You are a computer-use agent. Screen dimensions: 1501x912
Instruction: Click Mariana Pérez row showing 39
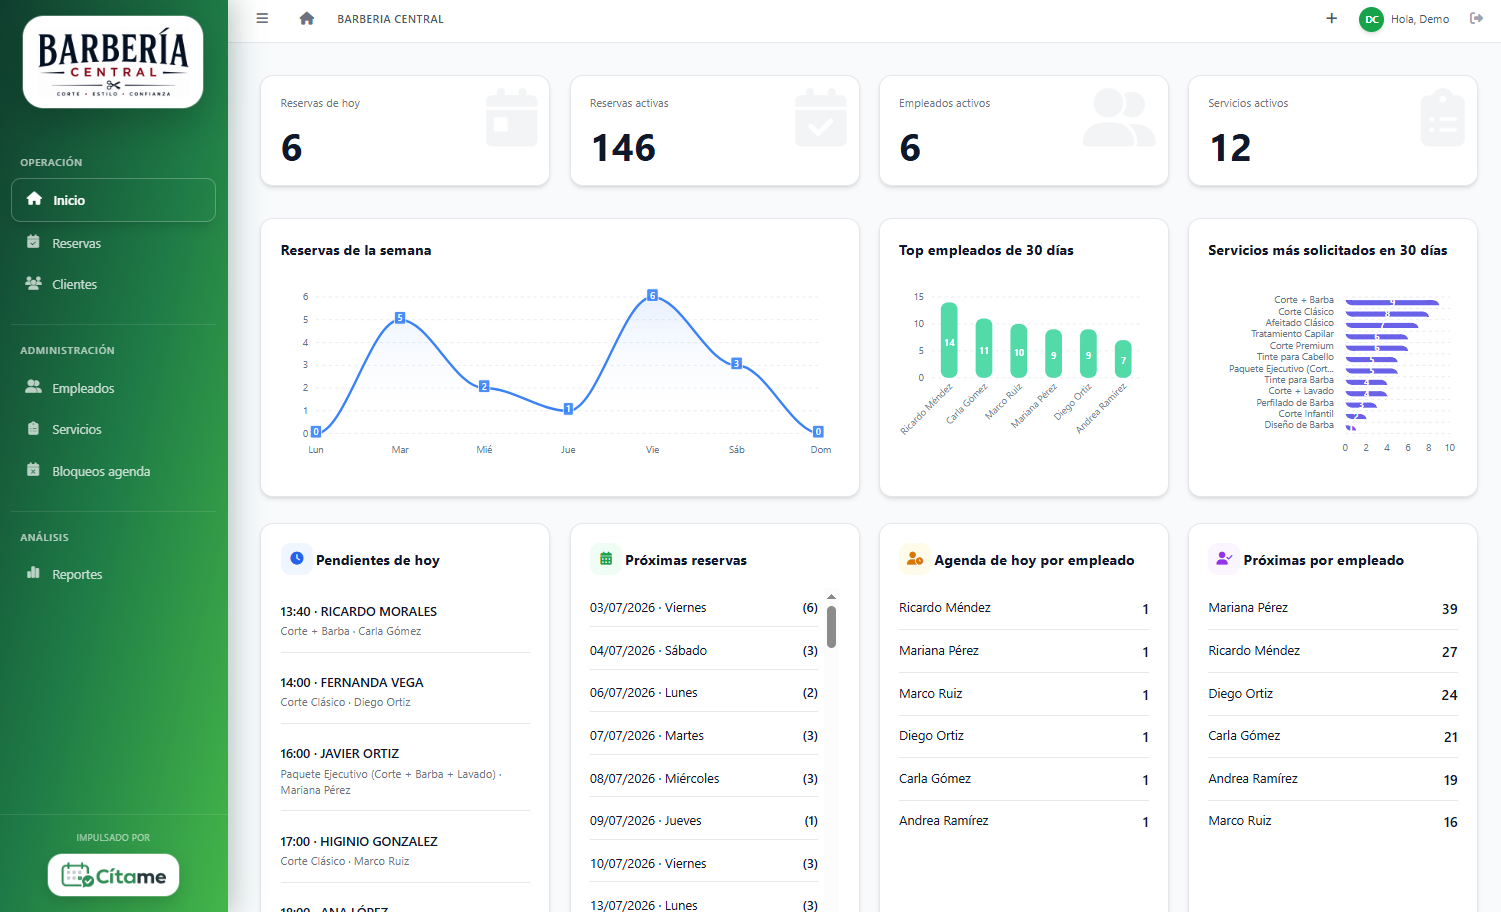1333,608
